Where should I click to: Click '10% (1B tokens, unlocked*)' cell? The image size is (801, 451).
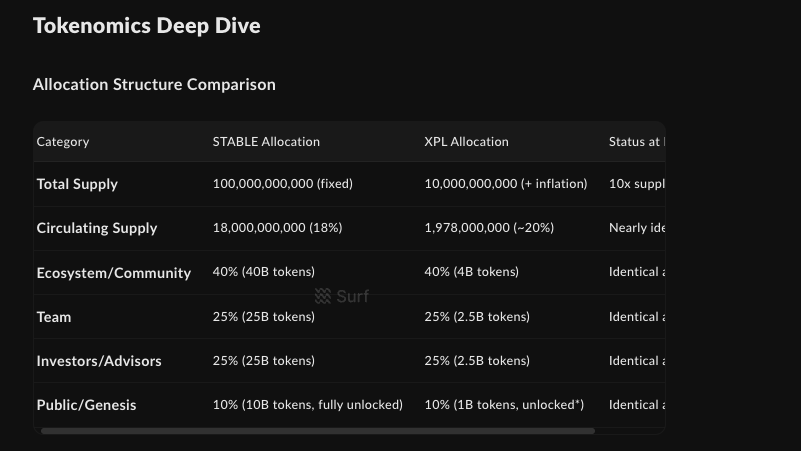pos(504,405)
